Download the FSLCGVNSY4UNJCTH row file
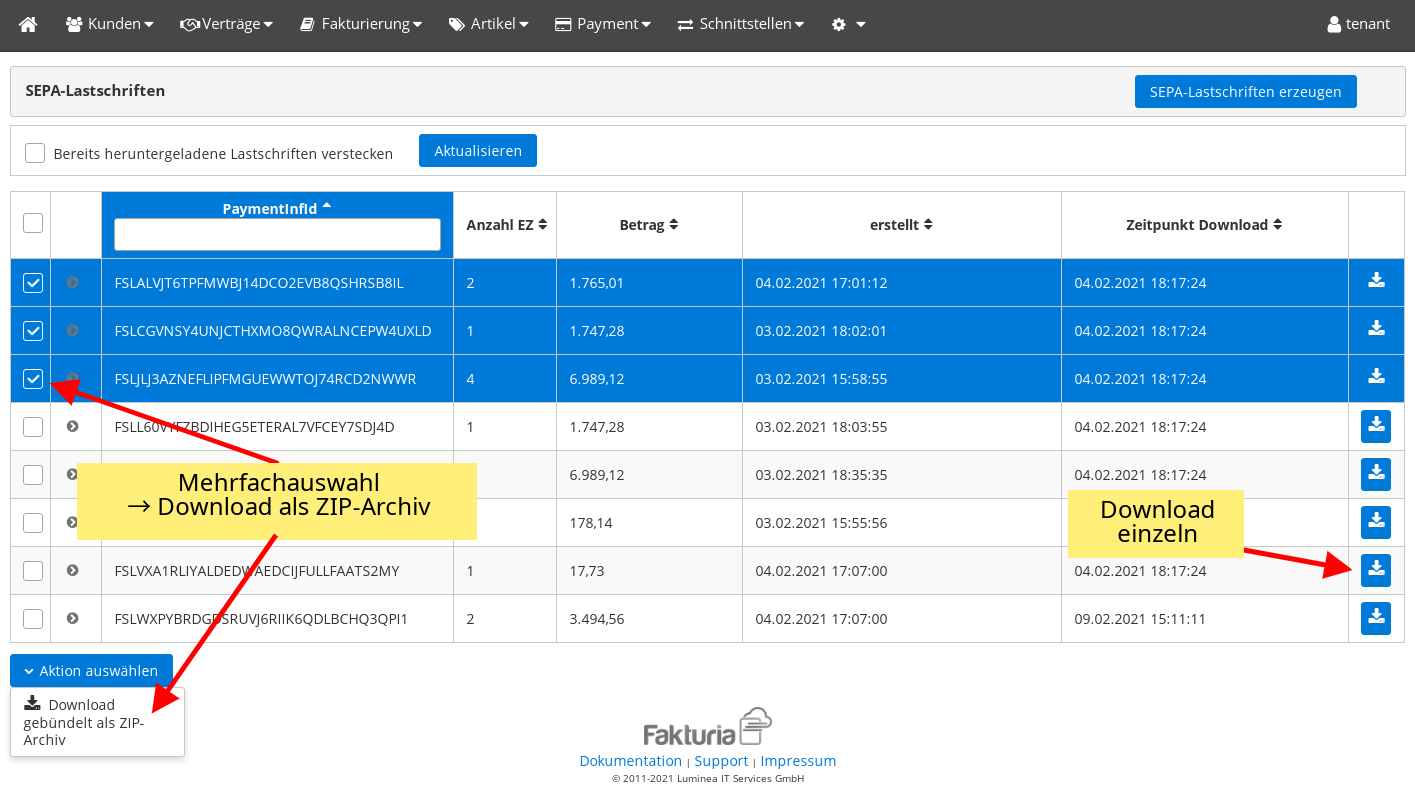This screenshot has height=792, width=1415. coord(1376,330)
